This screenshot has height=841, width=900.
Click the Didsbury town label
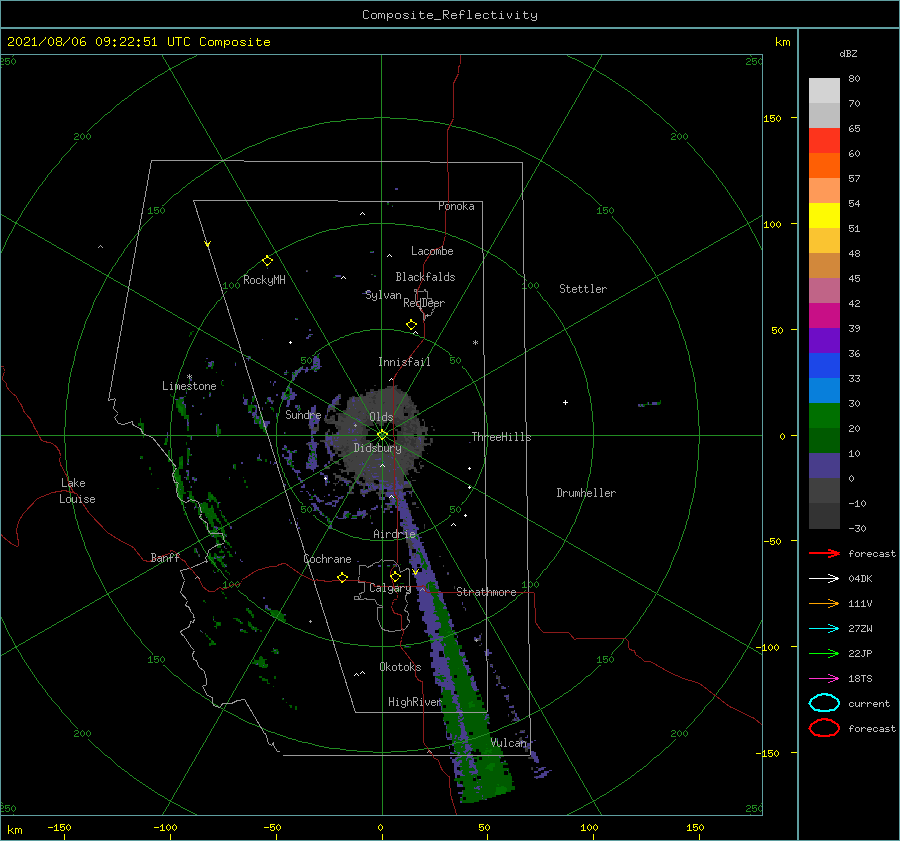click(x=377, y=448)
